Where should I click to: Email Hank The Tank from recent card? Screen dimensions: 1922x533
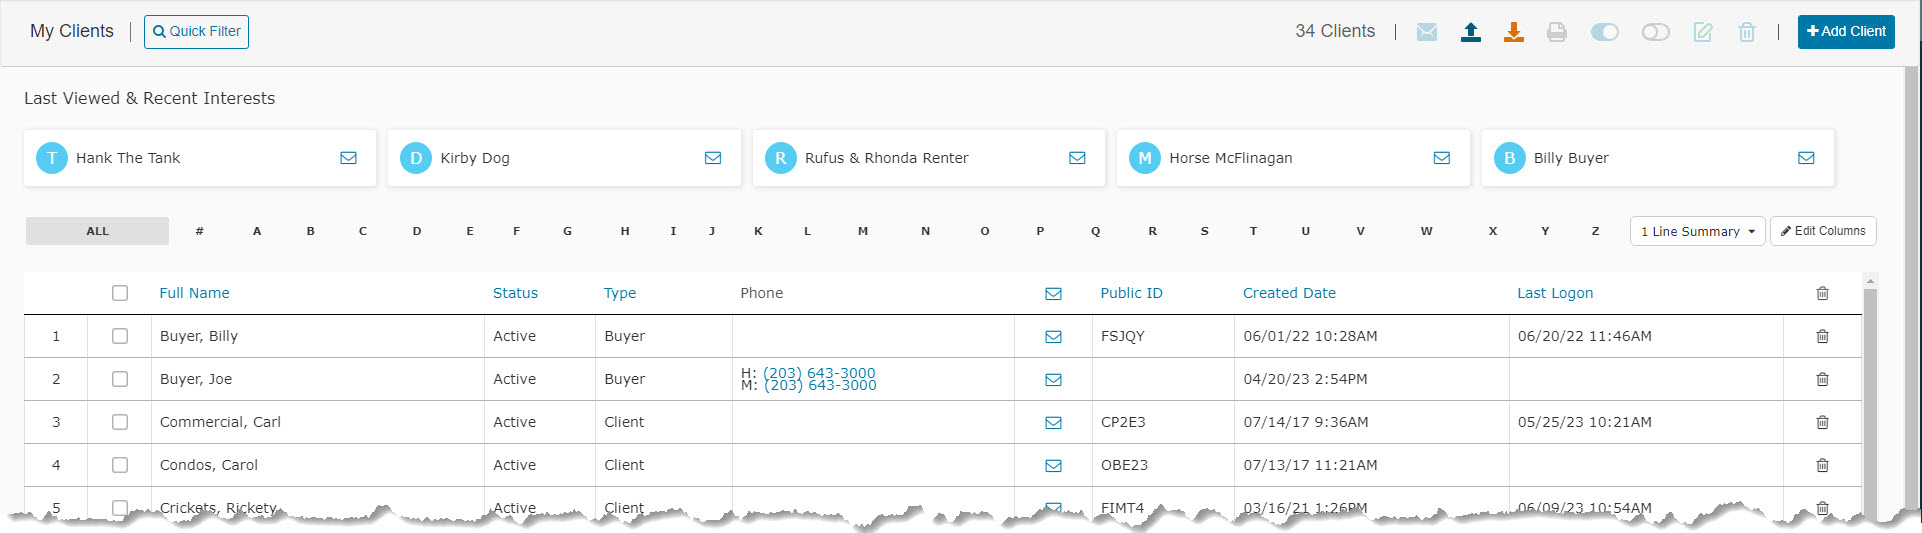point(348,158)
